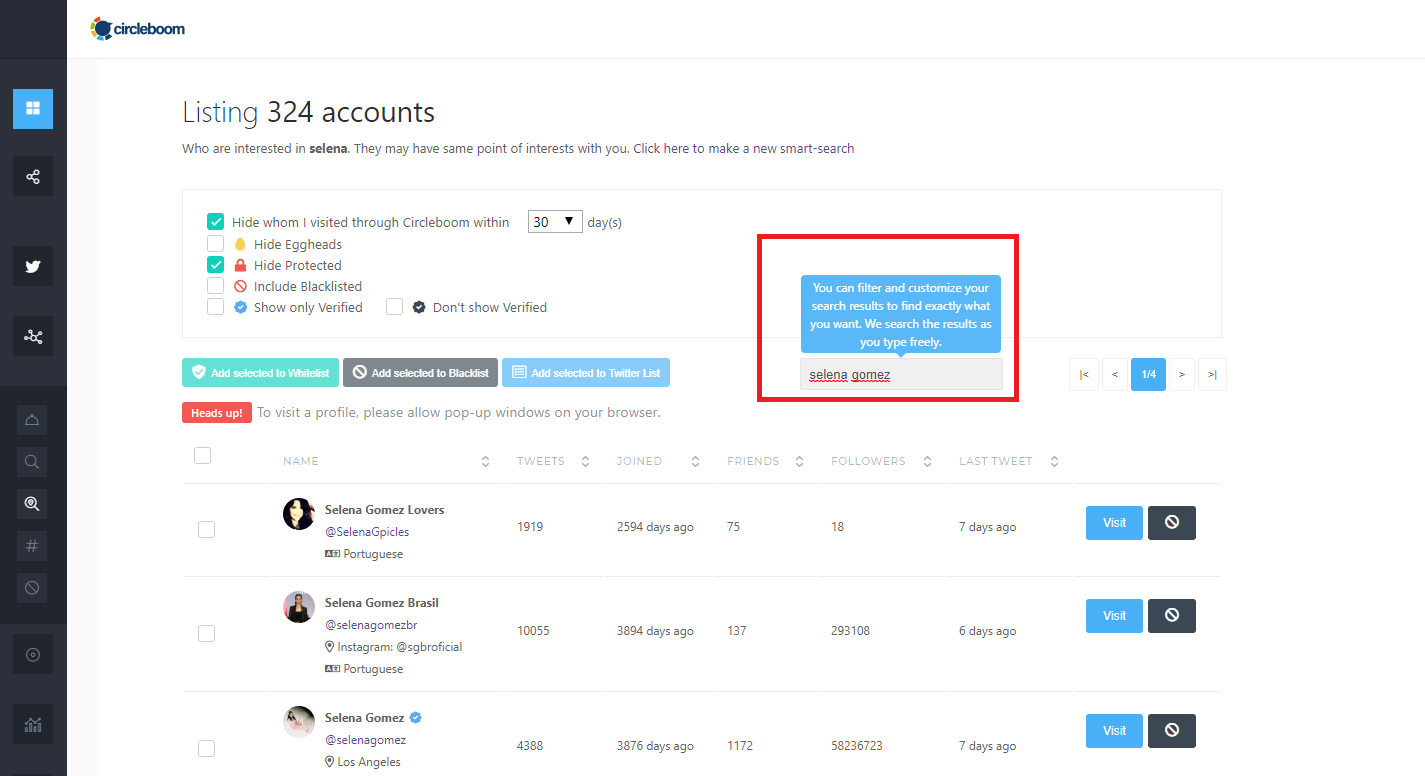The width and height of the screenshot is (1425, 776).
Task: Sort by Joined column arrows
Action: tap(696, 461)
